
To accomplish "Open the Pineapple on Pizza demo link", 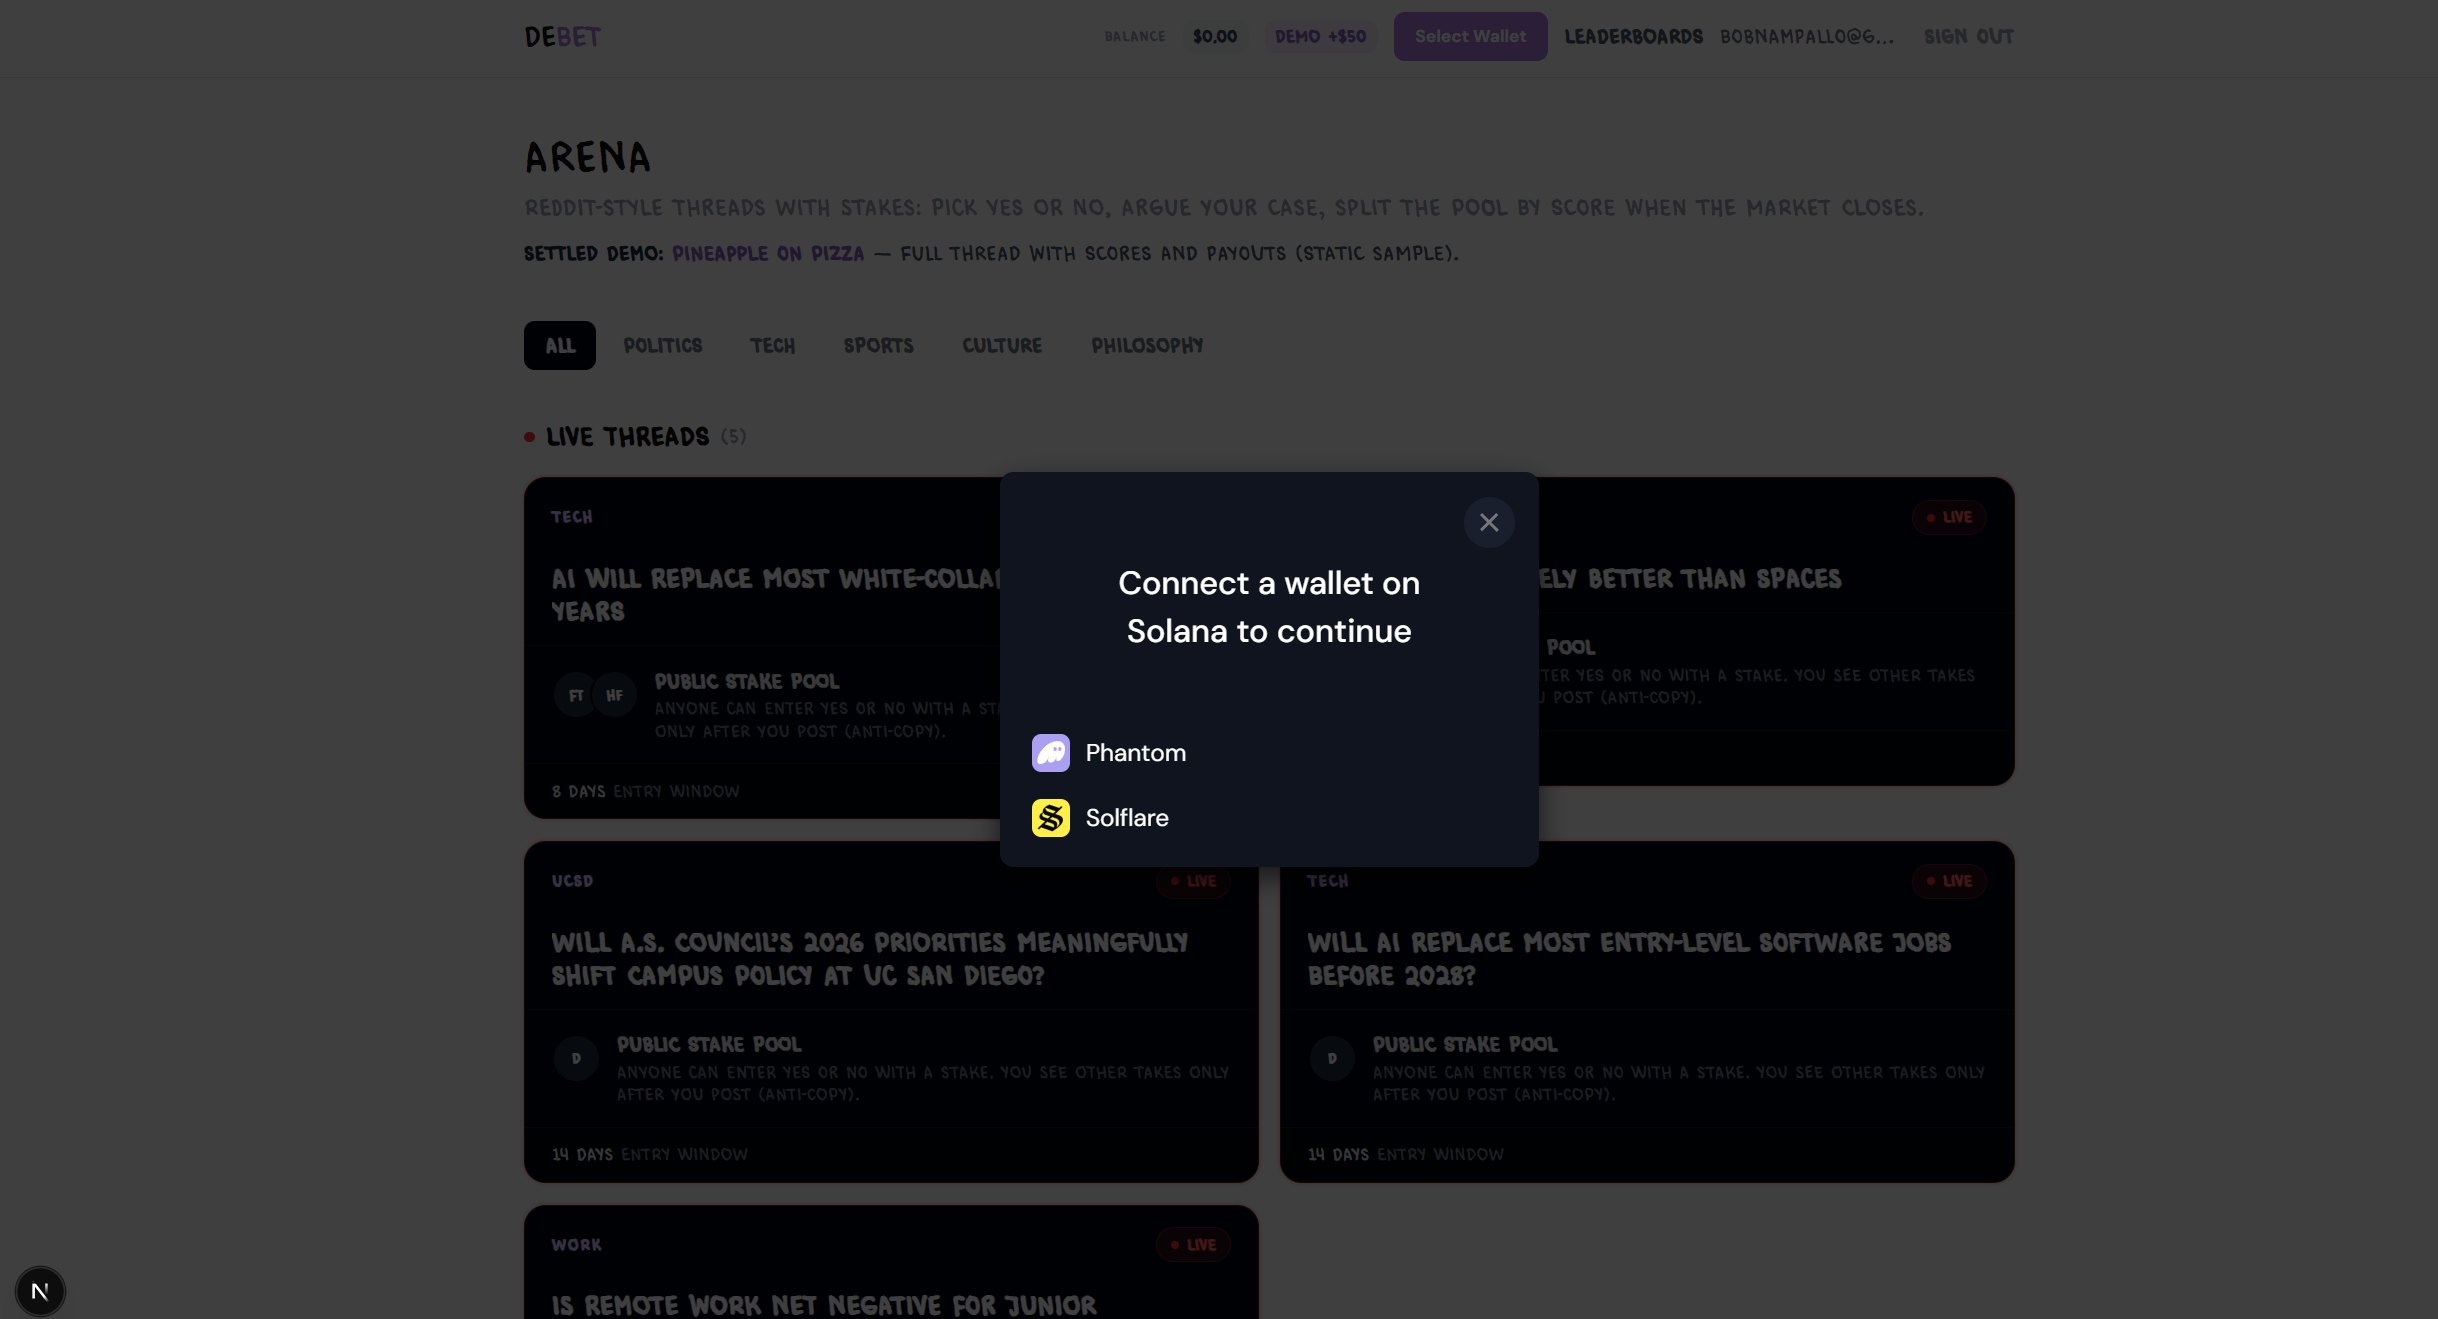I will tap(767, 254).
